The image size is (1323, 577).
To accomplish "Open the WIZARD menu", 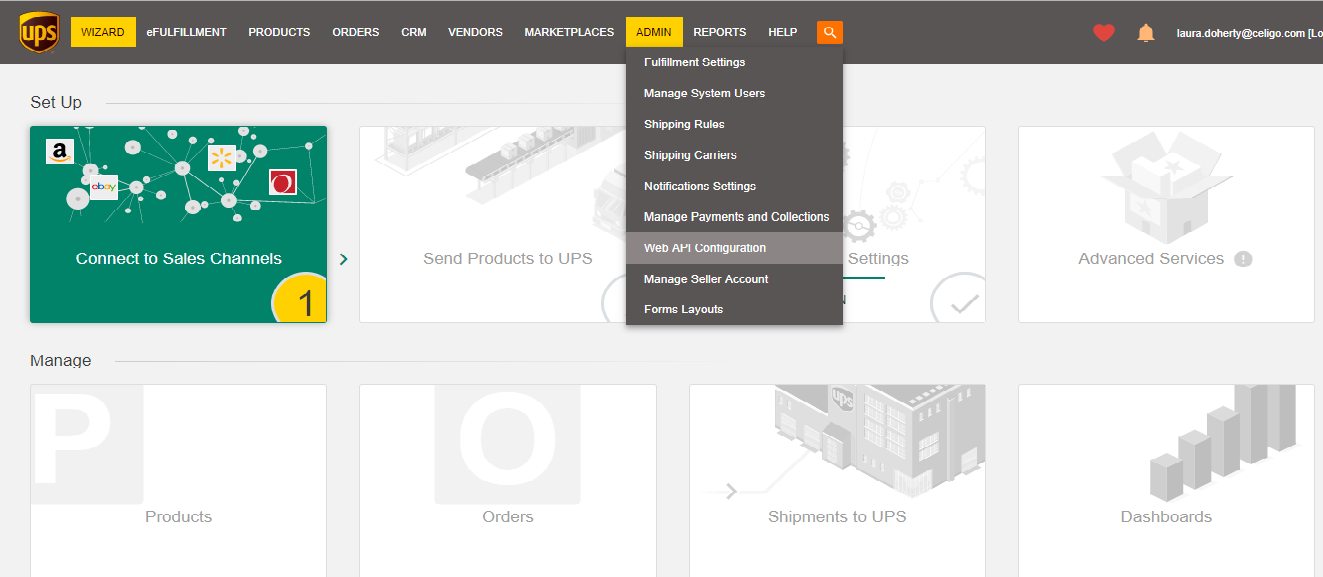I will [103, 32].
